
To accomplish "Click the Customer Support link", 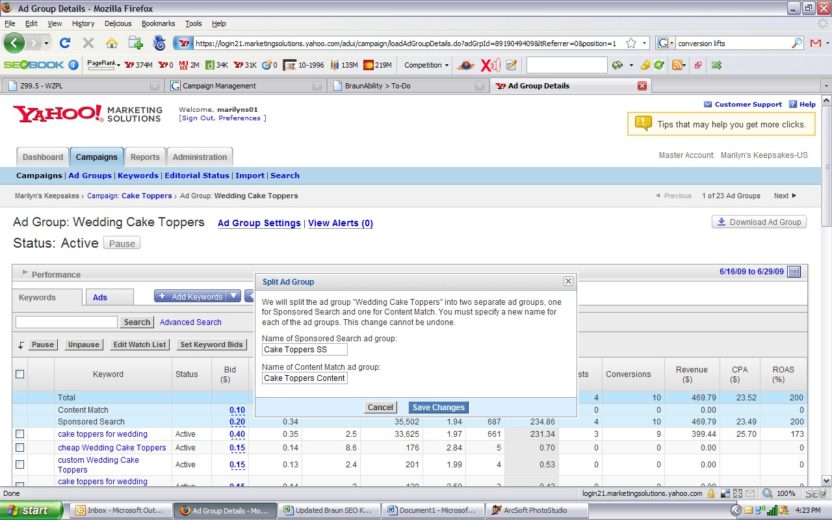I will coord(748,104).
